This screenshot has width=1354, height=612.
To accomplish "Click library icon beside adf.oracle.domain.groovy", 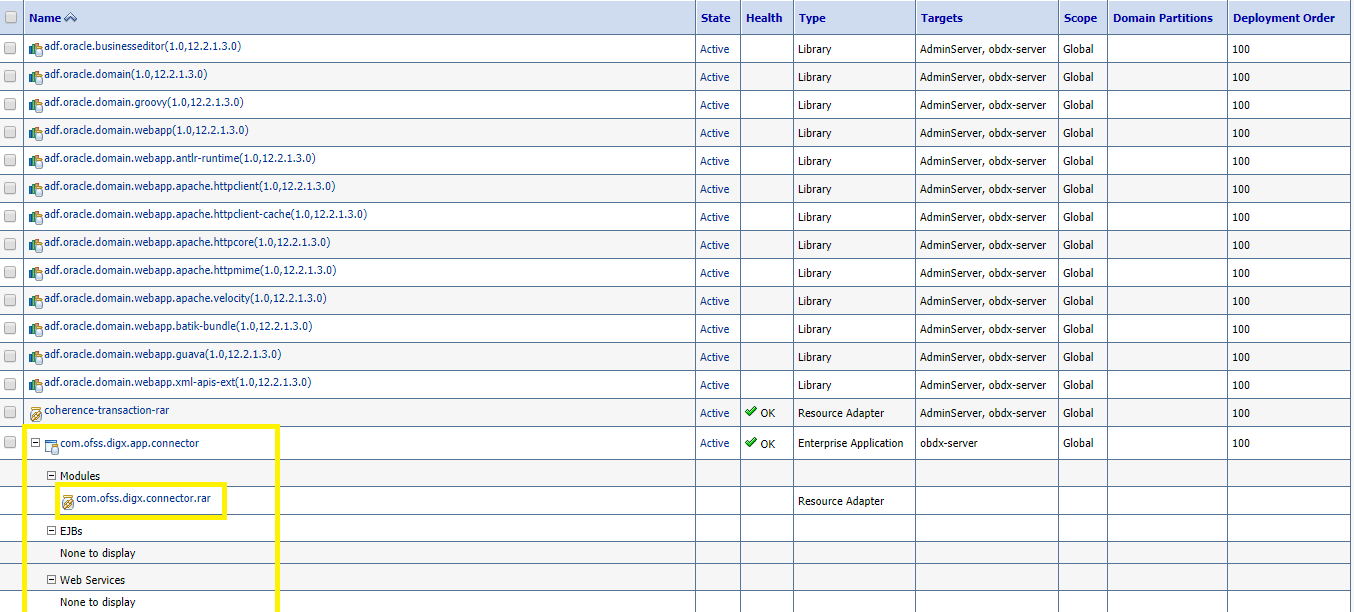I will pyautogui.click(x=36, y=105).
